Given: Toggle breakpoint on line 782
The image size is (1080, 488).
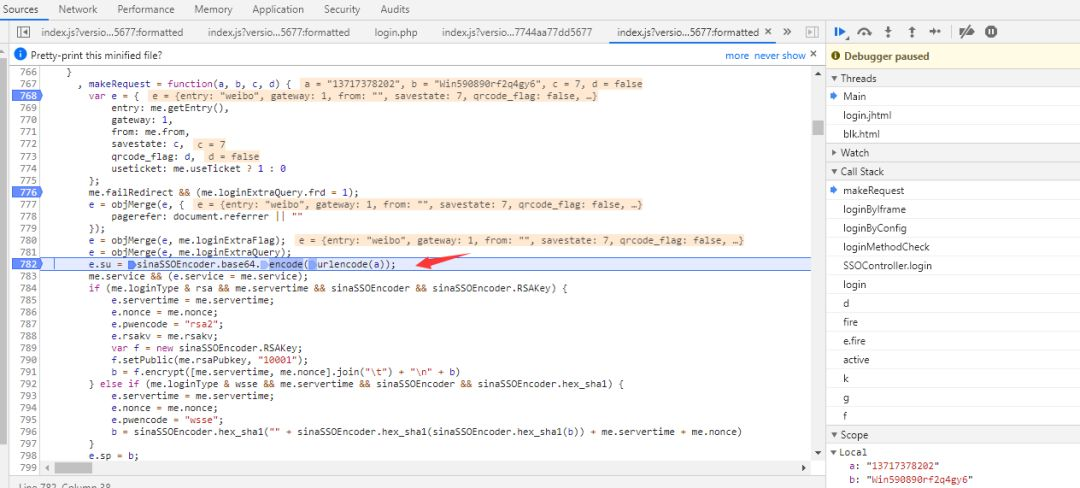Looking at the screenshot, I should (28, 264).
